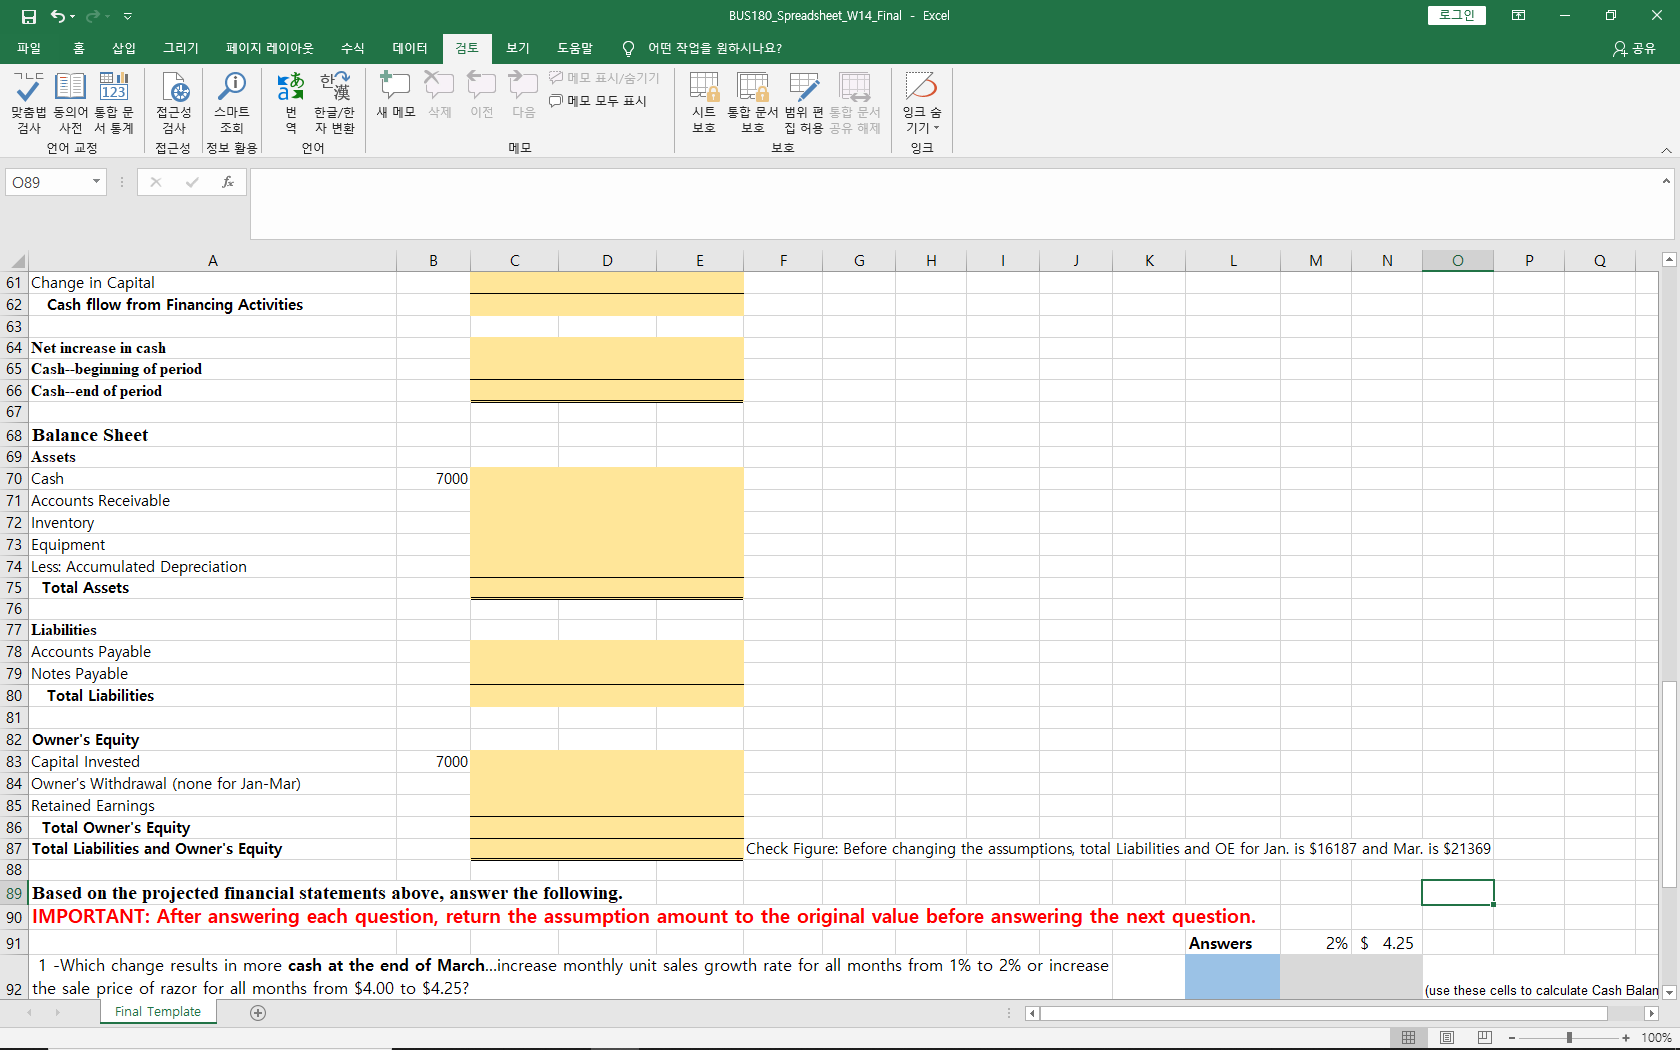This screenshot has width=1680, height=1050.
Task: Select the 번역 translate tool
Action: 290,100
